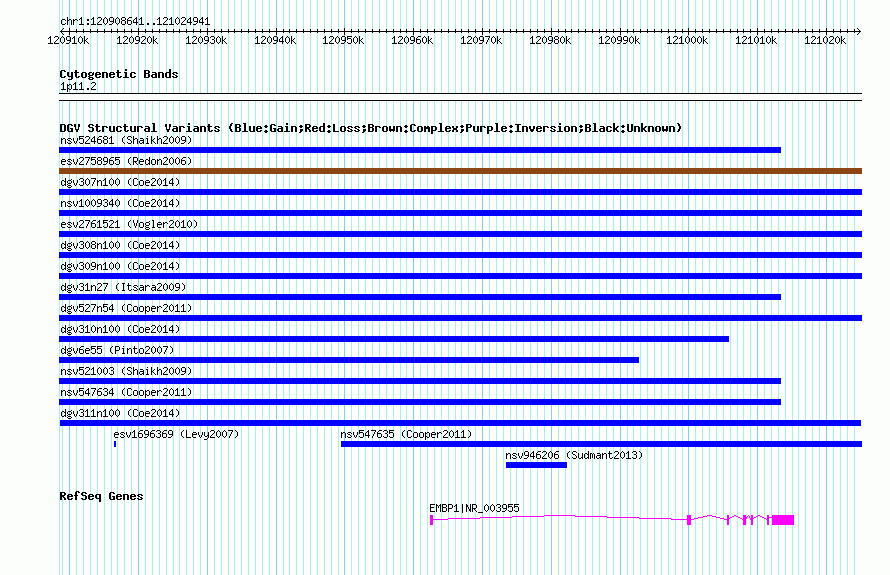This screenshot has height=575, width=890.
Task: Select the short nsv946206 gain bar
Action: [x=536, y=465]
